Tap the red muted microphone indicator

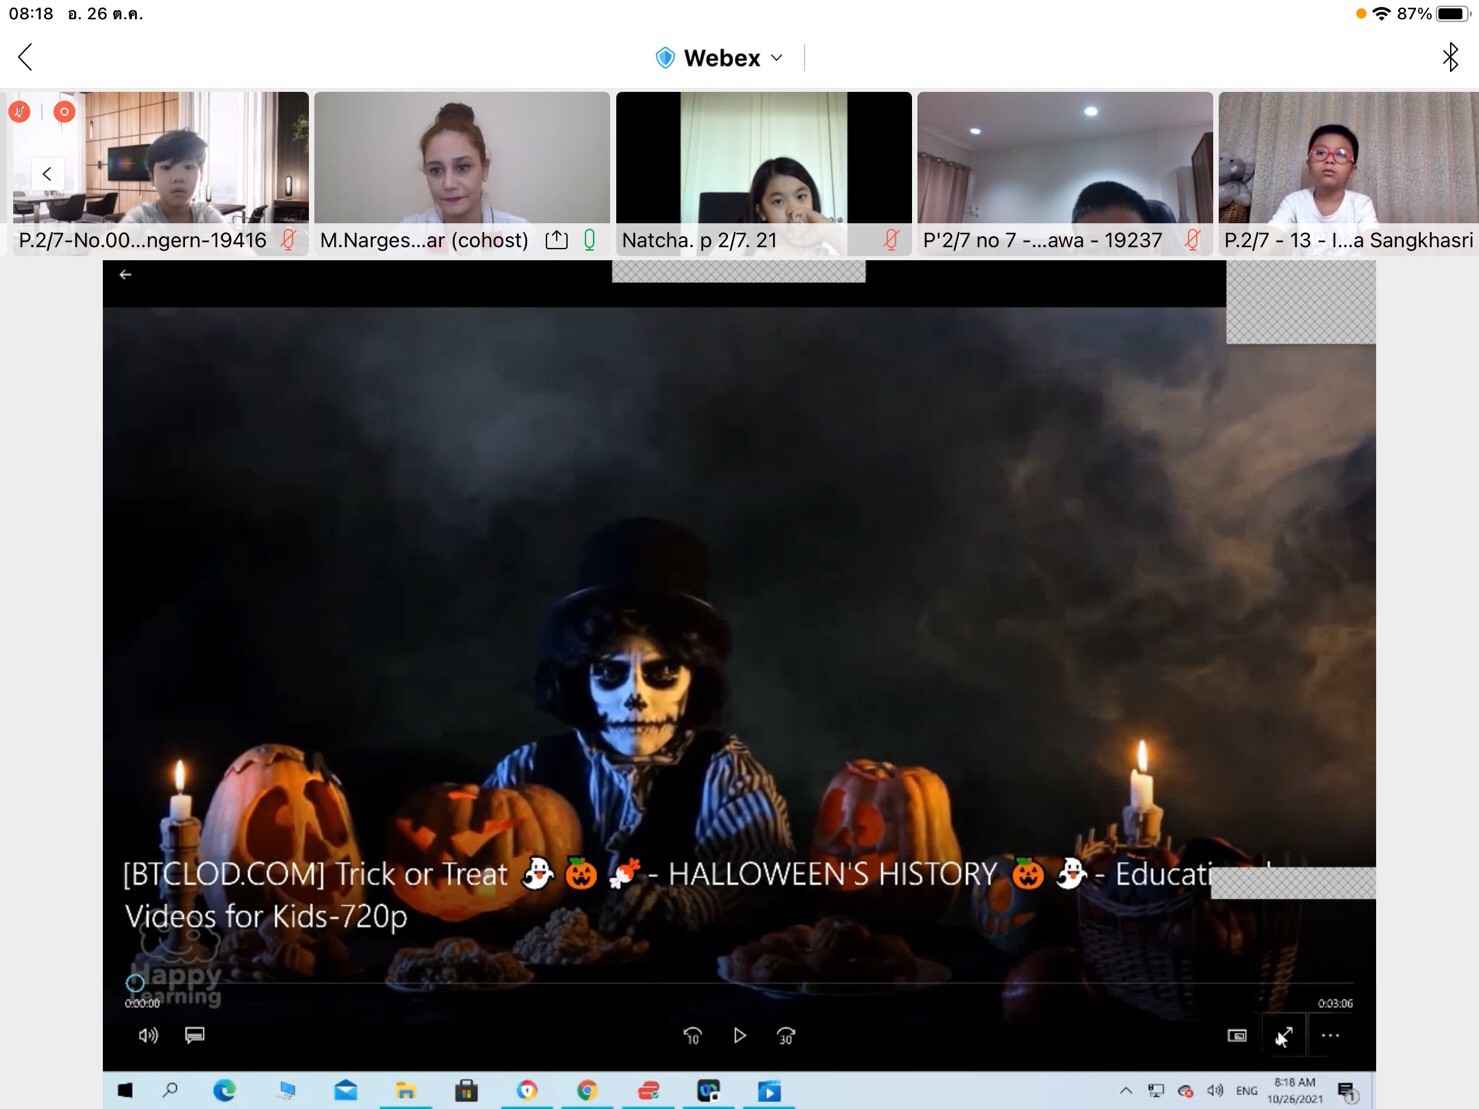(x=20, y=112)
